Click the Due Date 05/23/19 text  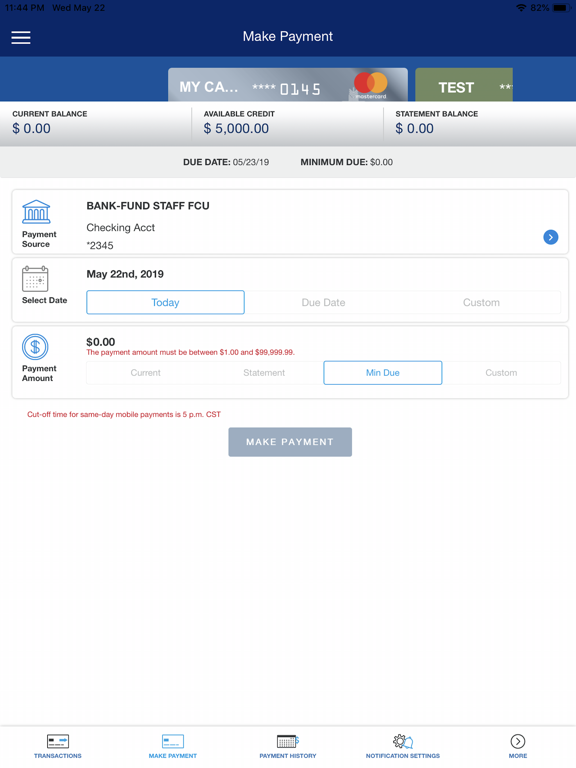[226, 162]
